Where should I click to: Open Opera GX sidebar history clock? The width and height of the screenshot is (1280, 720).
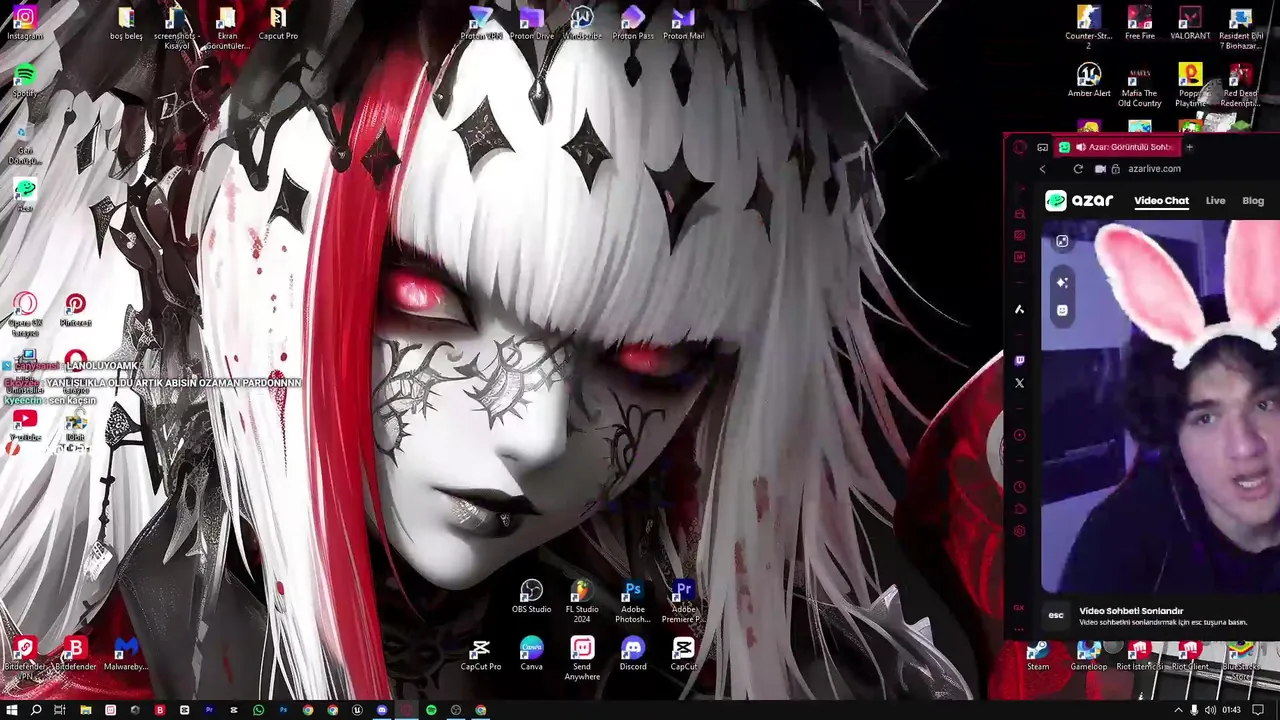tap(1019, 487)
